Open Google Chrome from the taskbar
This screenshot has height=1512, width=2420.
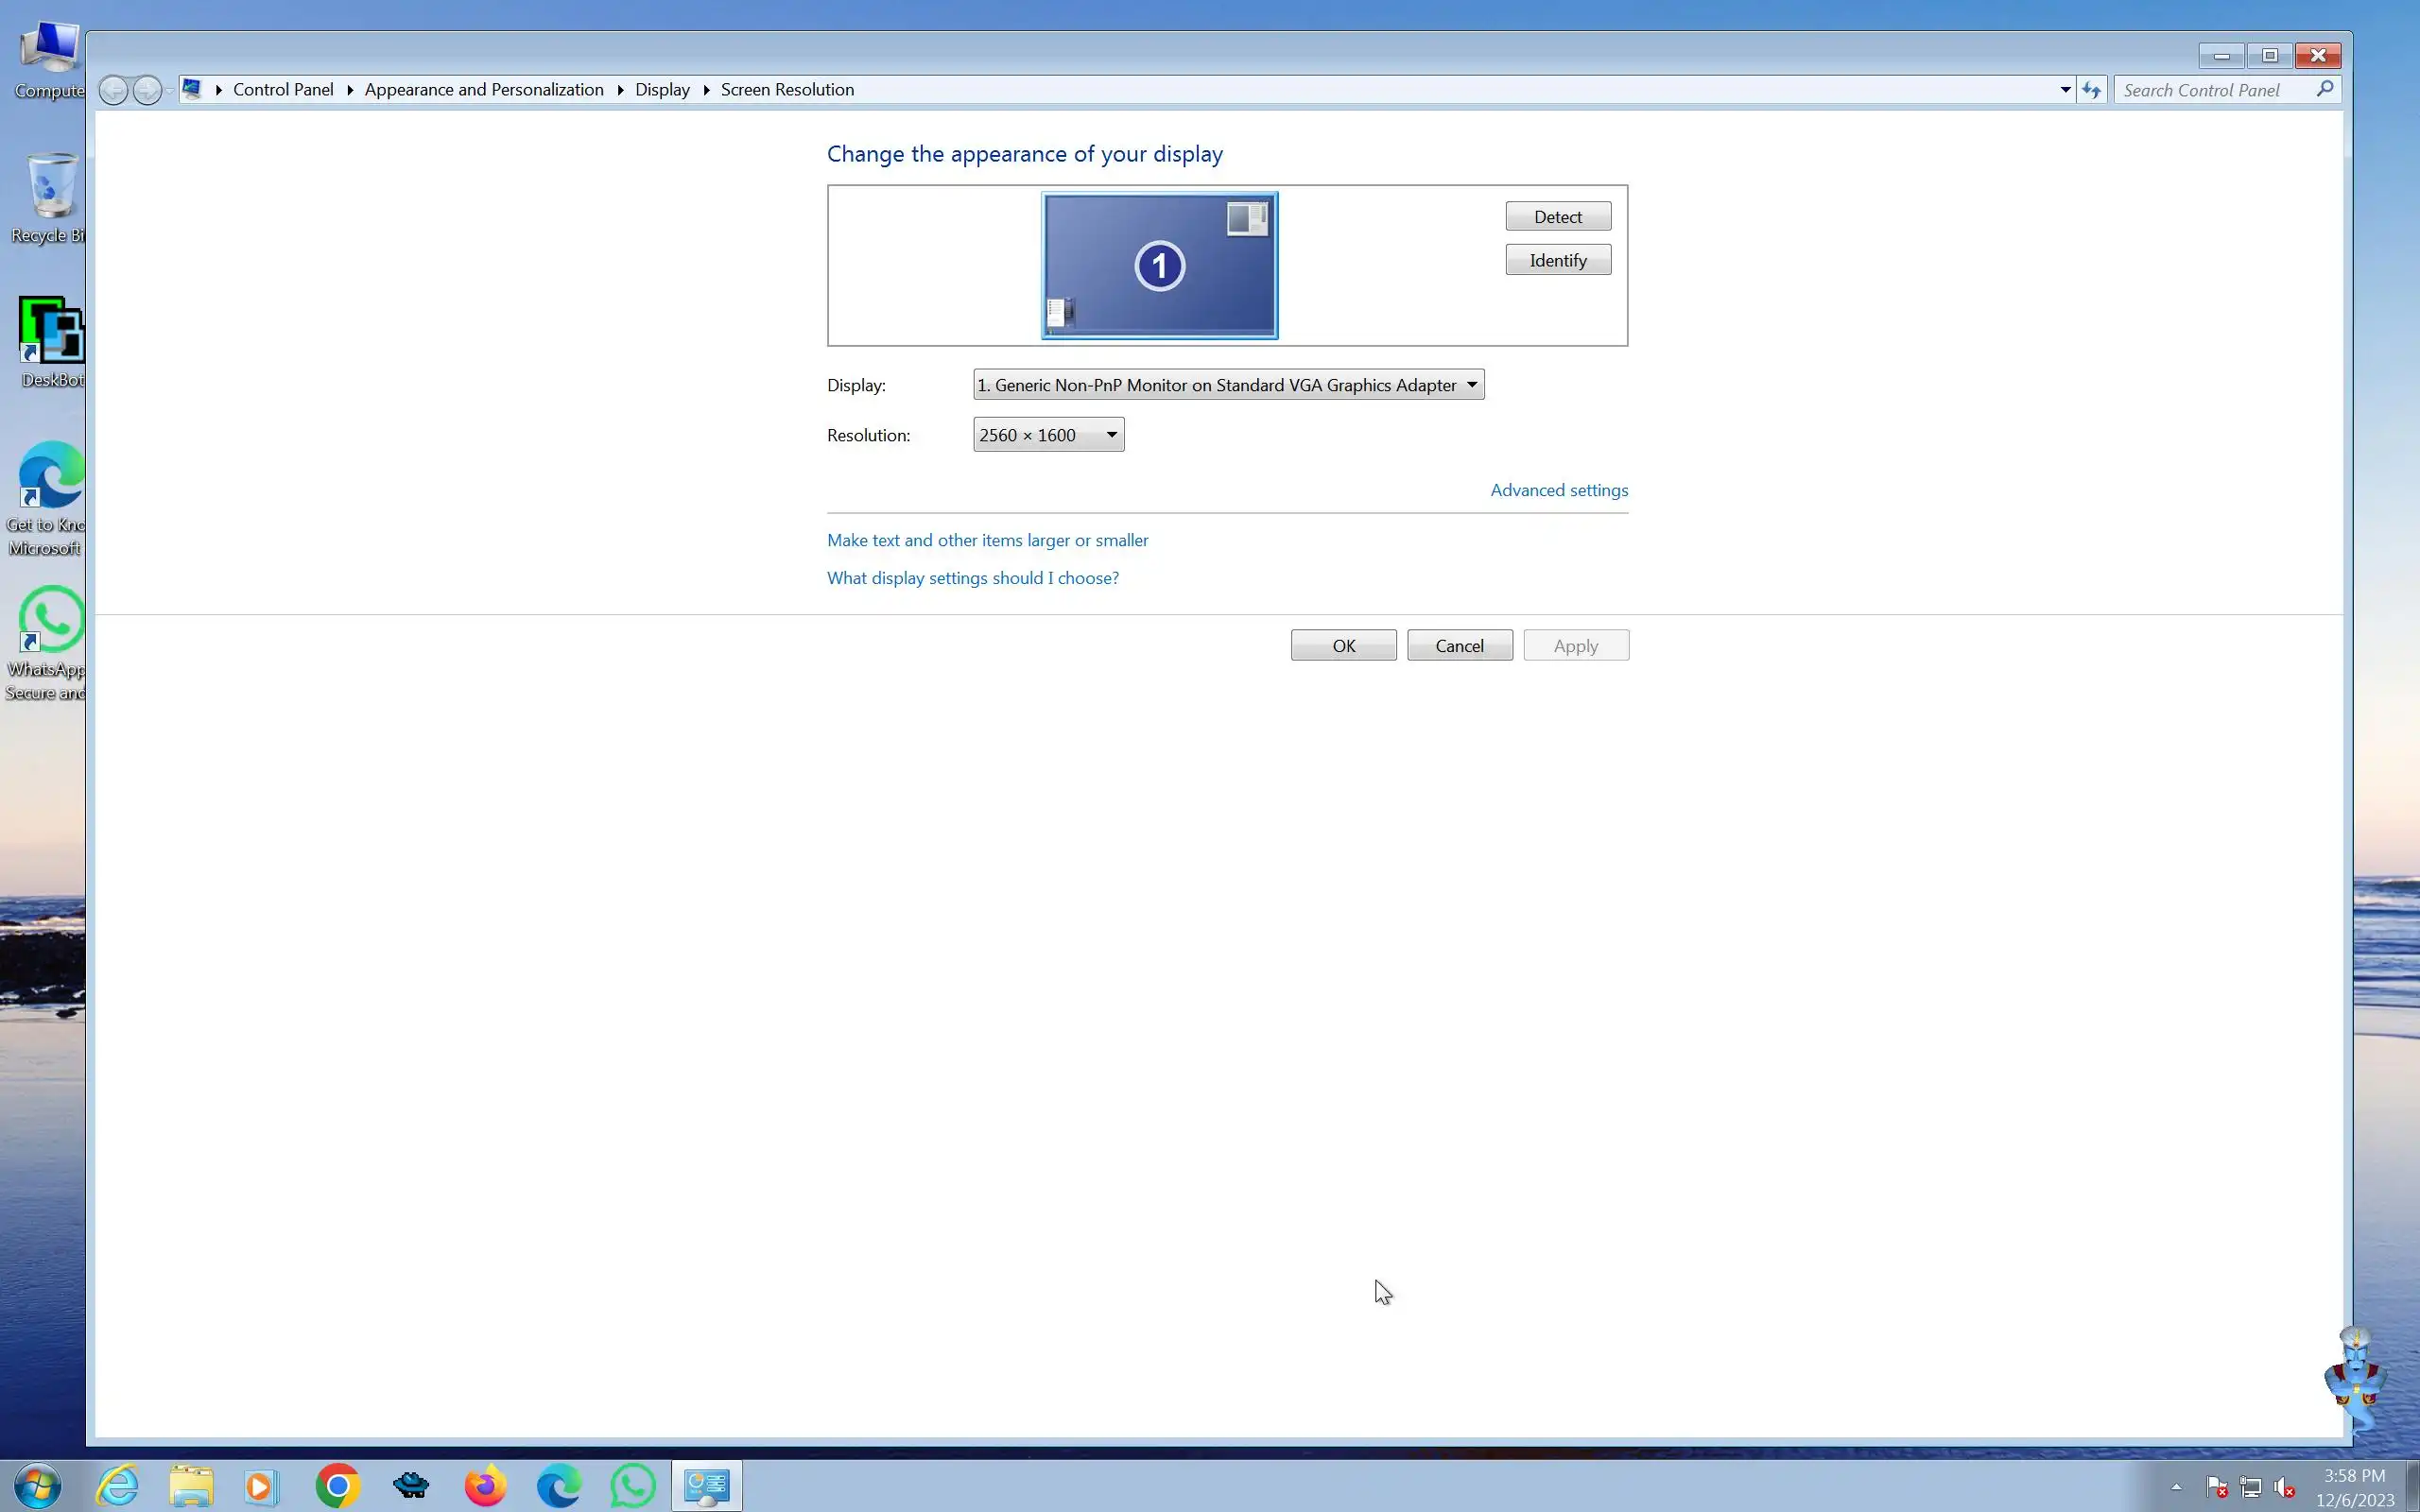coord(337,1486)
